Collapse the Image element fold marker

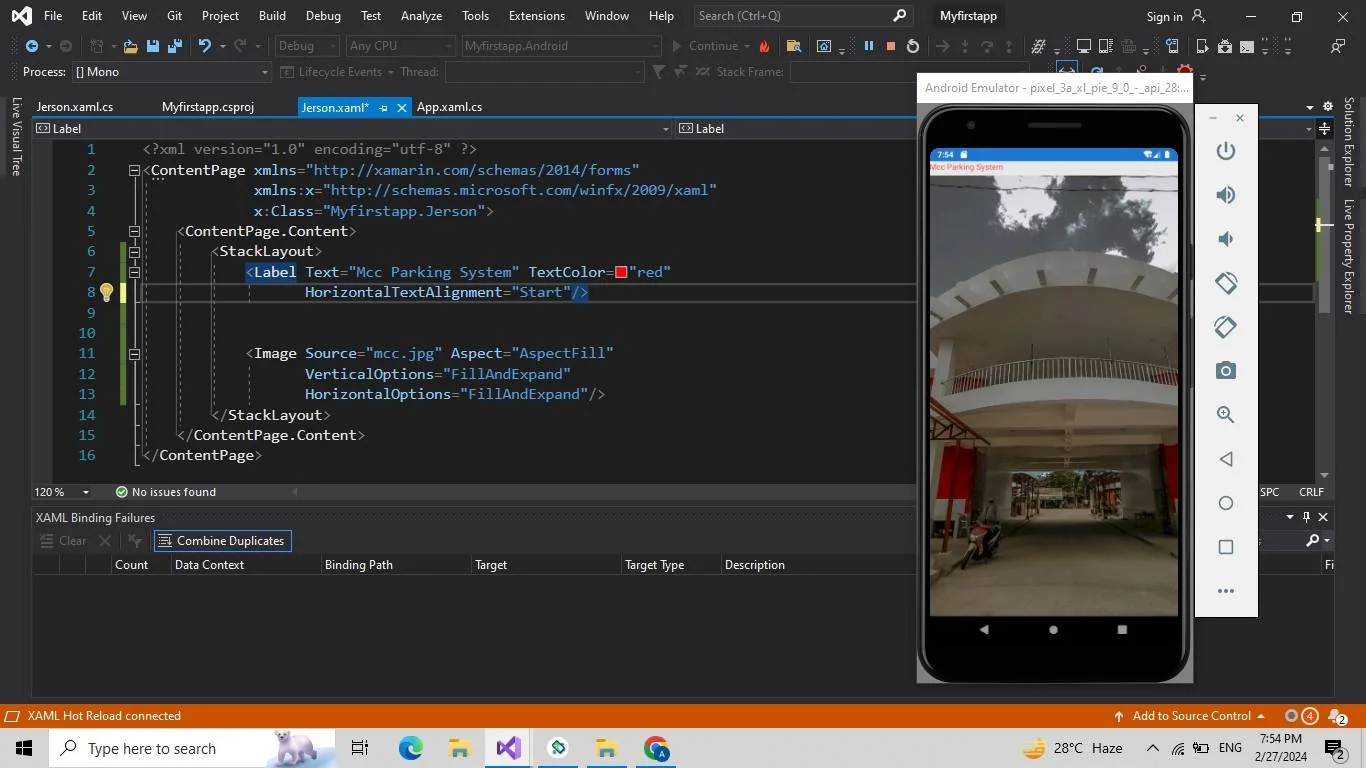pyautogui.click(x=134, y=353)
